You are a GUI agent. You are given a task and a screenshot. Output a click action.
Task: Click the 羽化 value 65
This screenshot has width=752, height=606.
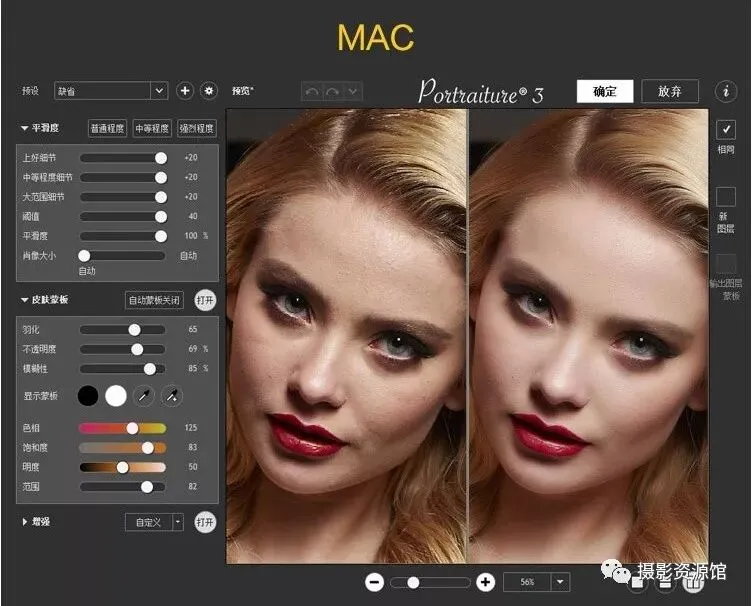[x=193, y=329]
